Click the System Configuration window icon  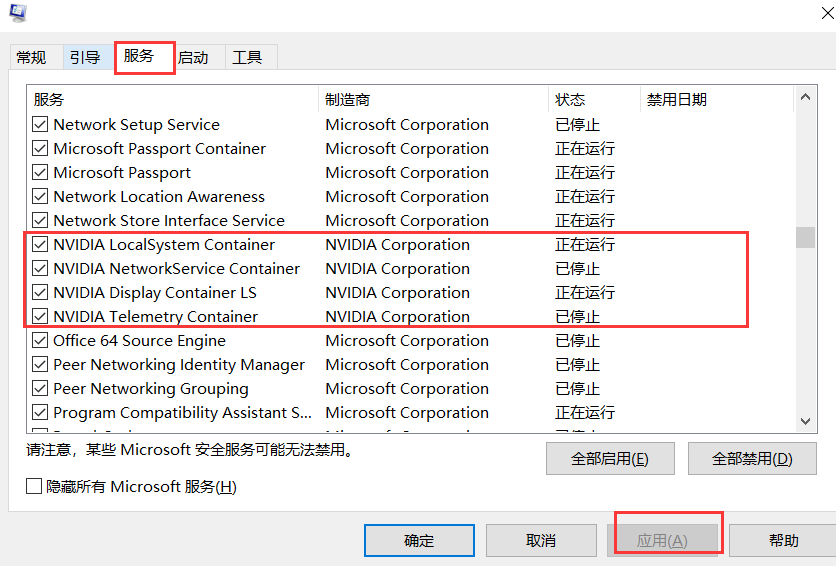(17, 12)
